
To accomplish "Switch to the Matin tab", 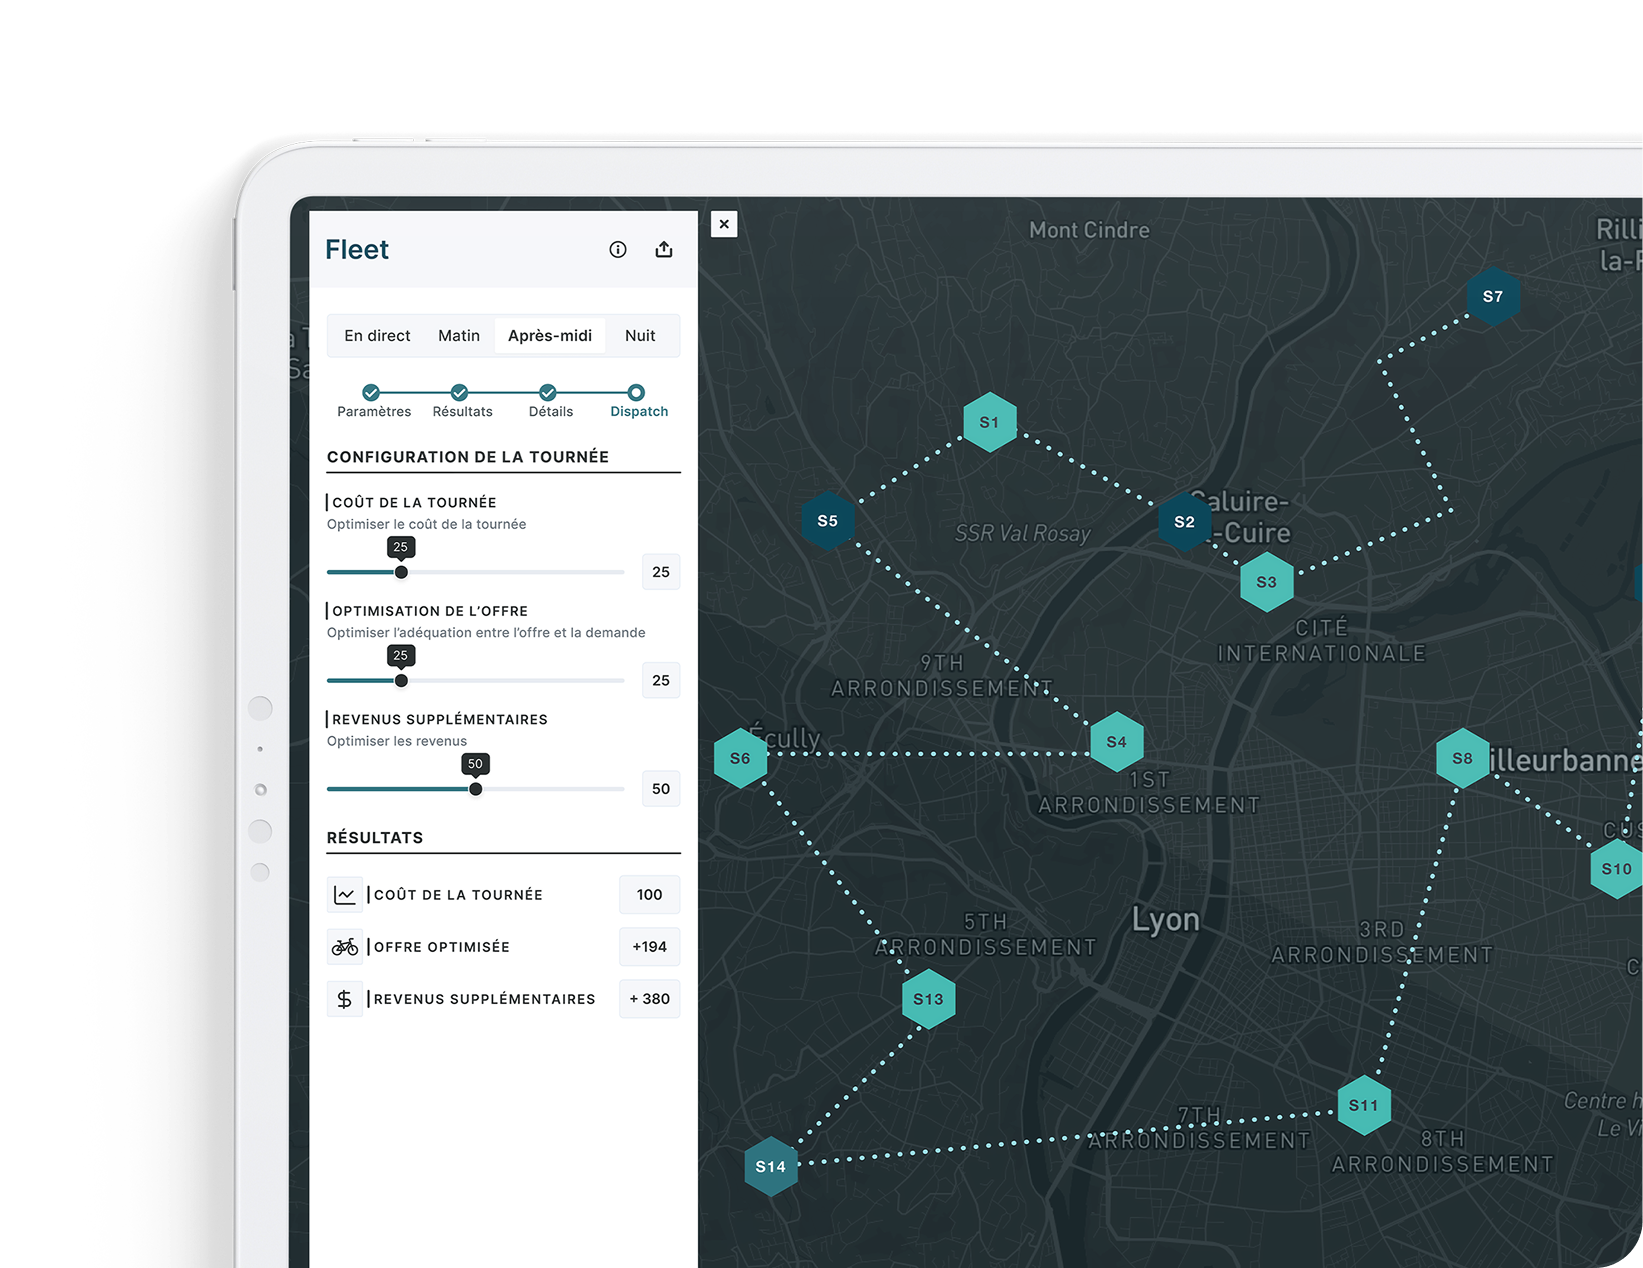I will click(459, 336).
